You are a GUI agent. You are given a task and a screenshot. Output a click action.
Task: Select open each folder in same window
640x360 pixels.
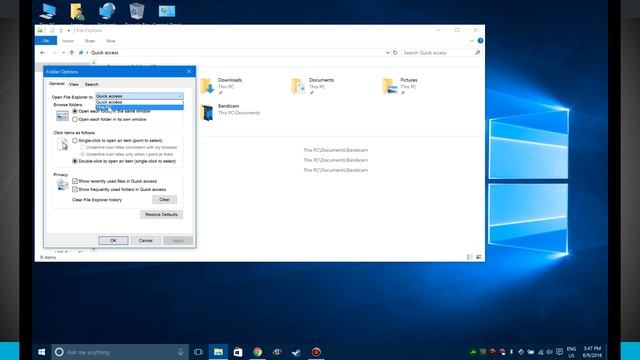[75, 111]
